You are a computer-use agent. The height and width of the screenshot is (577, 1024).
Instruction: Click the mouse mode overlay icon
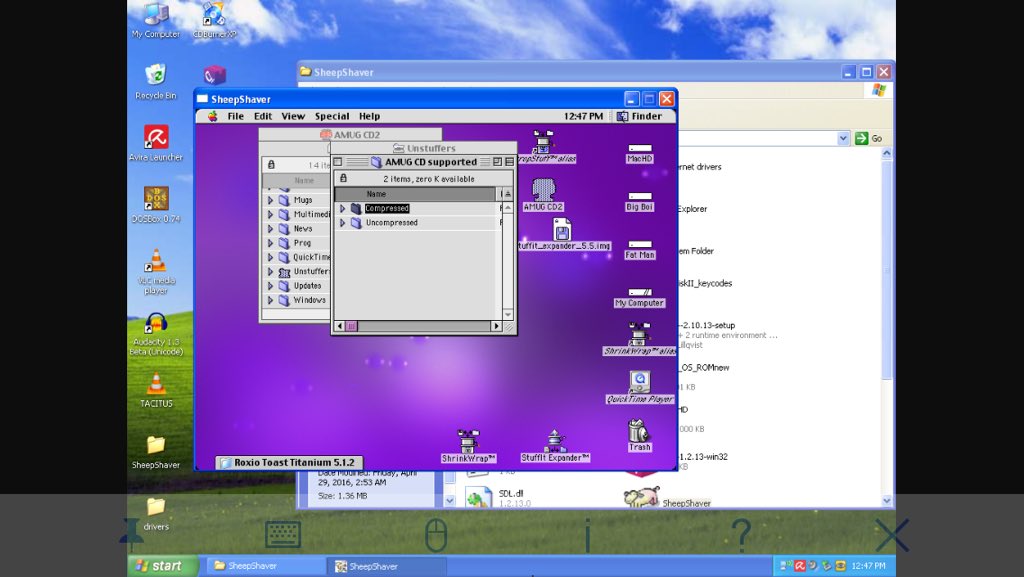coord(436,535)
